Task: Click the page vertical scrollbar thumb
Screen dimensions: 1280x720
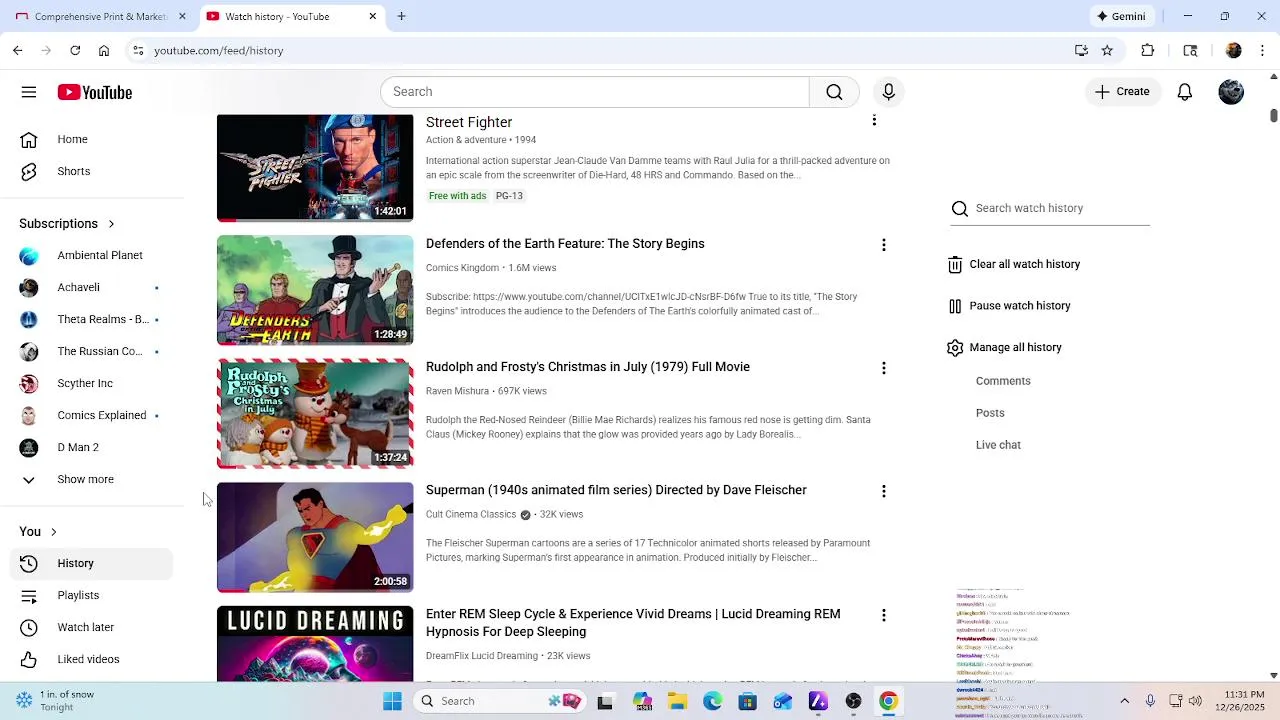Action: coord(1273,116)
